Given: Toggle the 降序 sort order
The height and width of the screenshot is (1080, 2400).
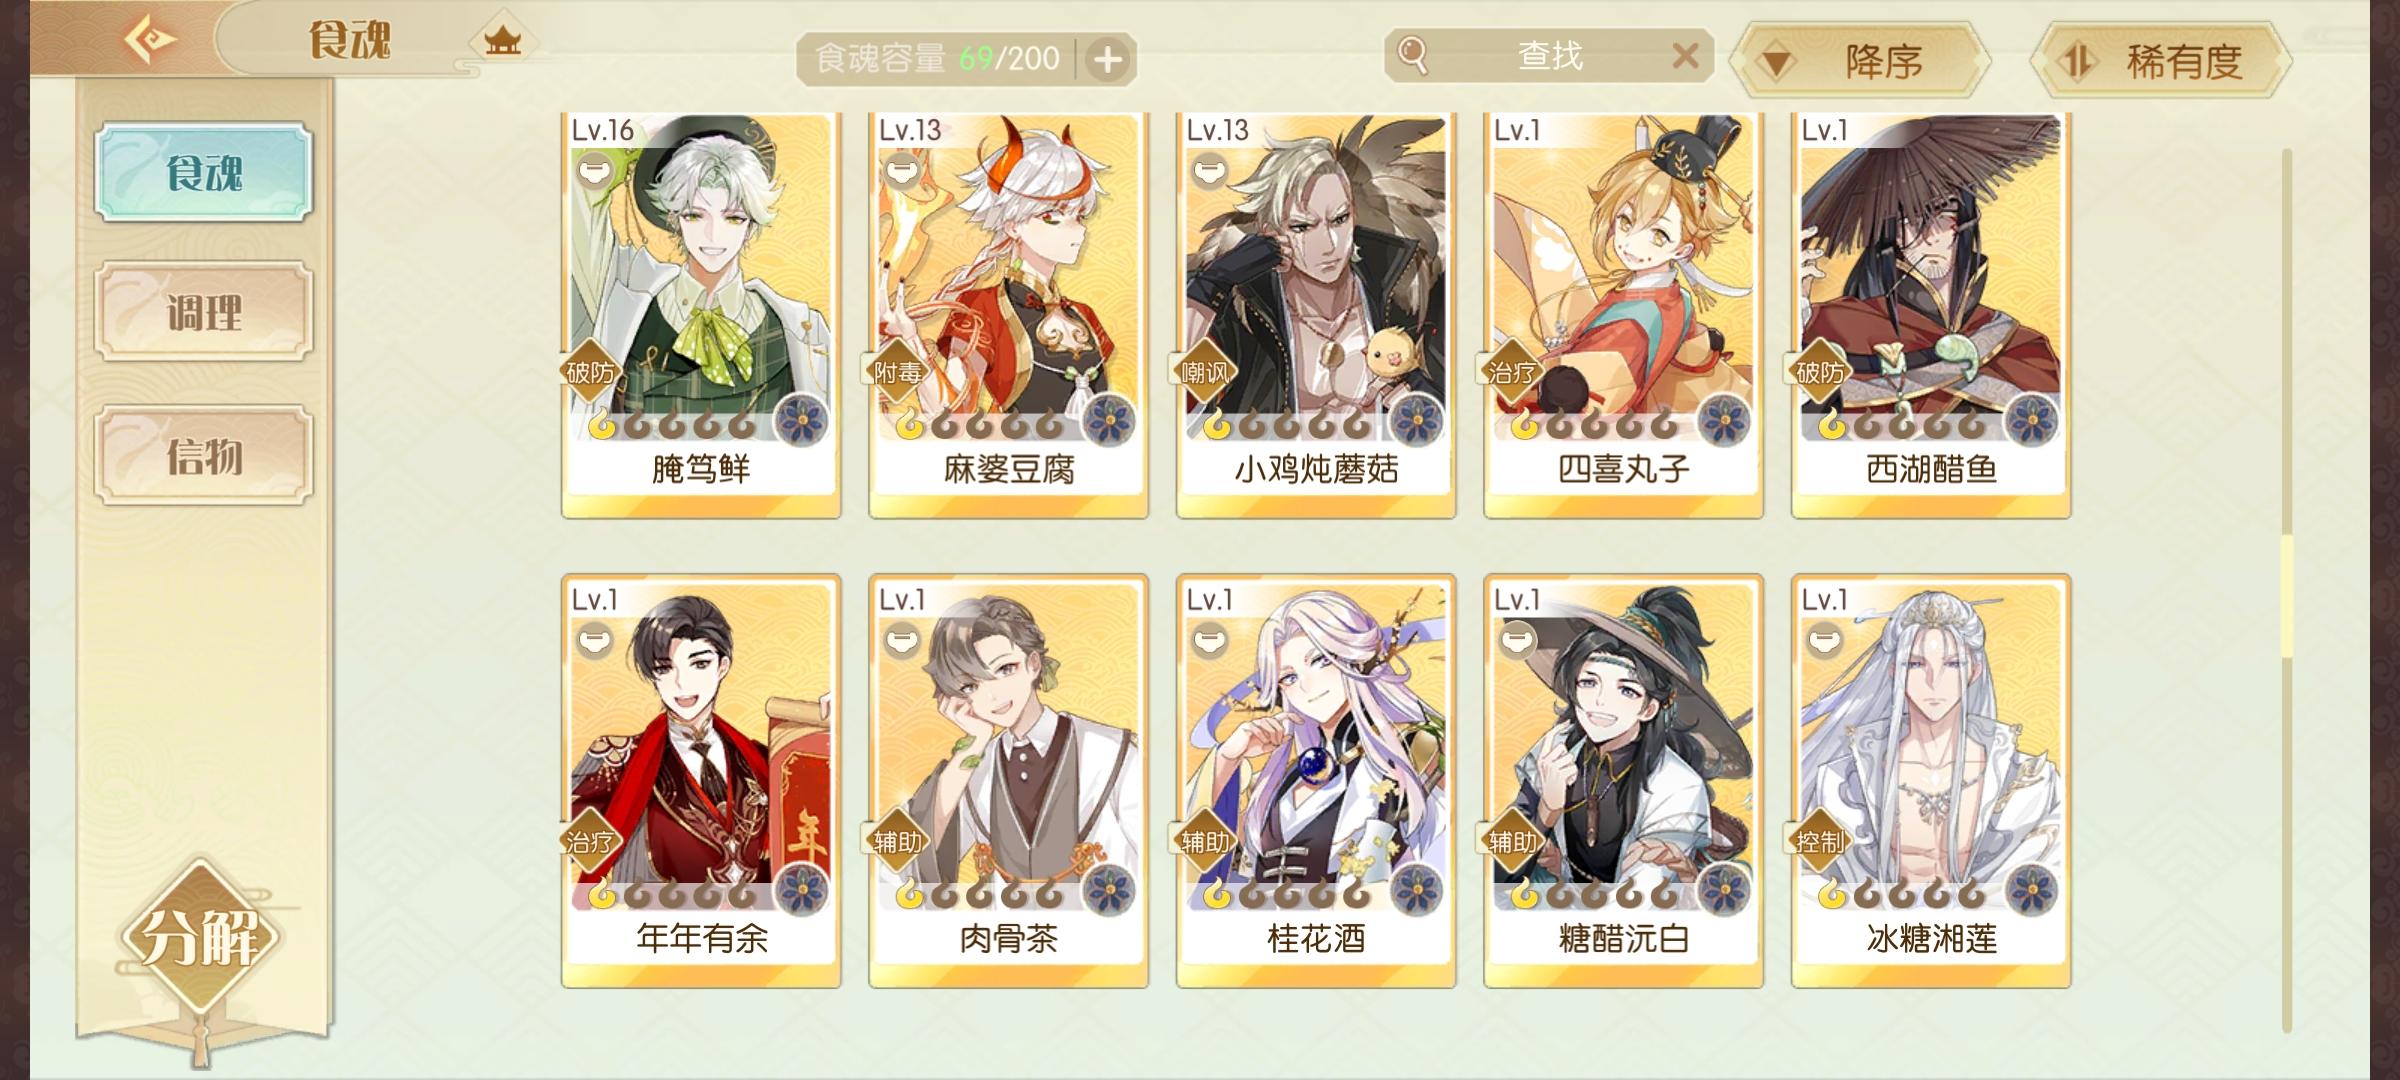Looking at the screenshot, I should (x=1860, y=61).
